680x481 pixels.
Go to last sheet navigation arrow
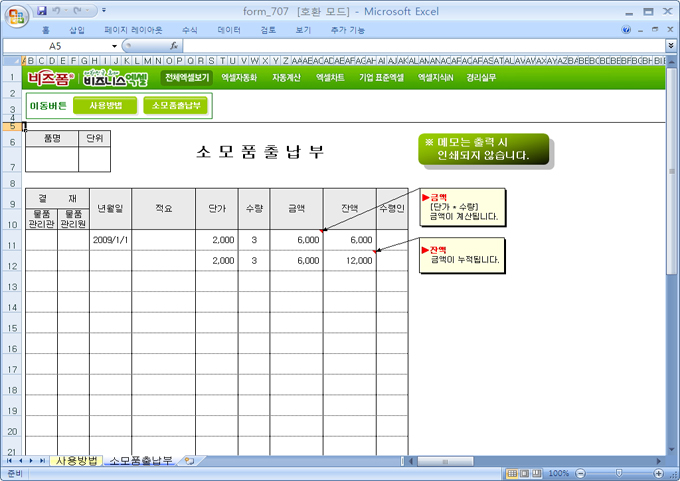(42, 461)
